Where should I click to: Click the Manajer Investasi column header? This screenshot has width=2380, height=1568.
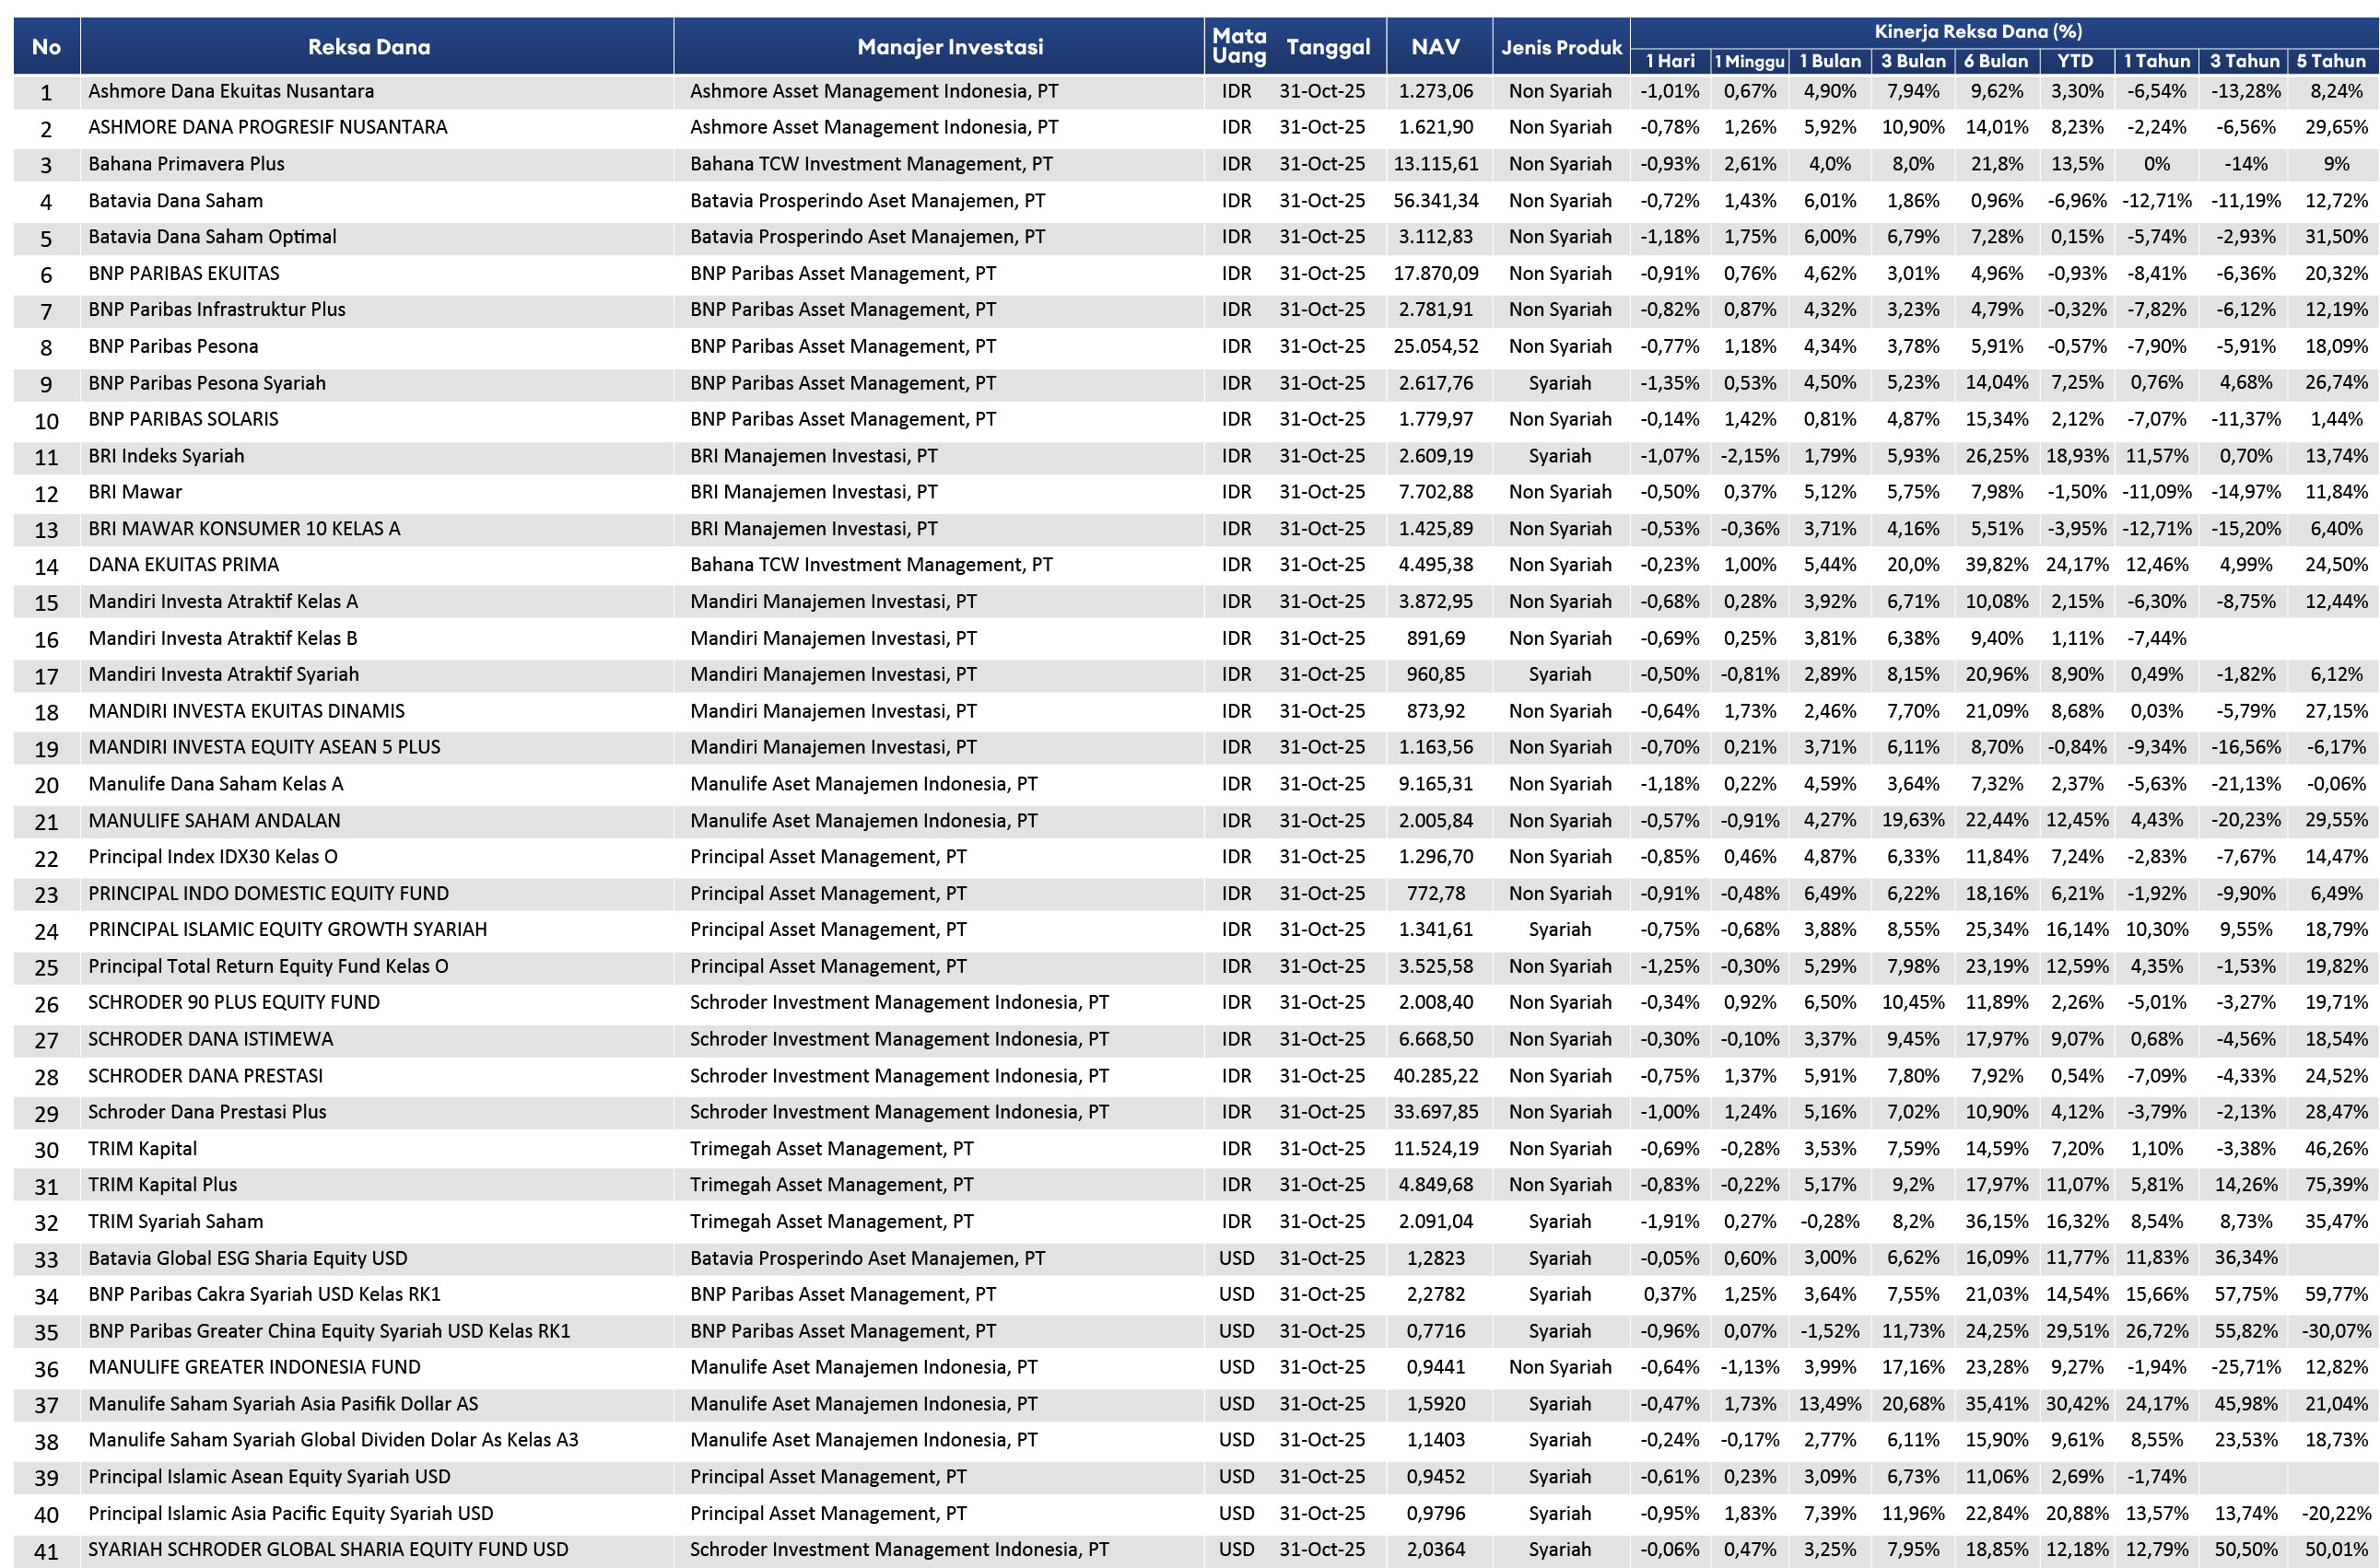click(x=949, y=46)
